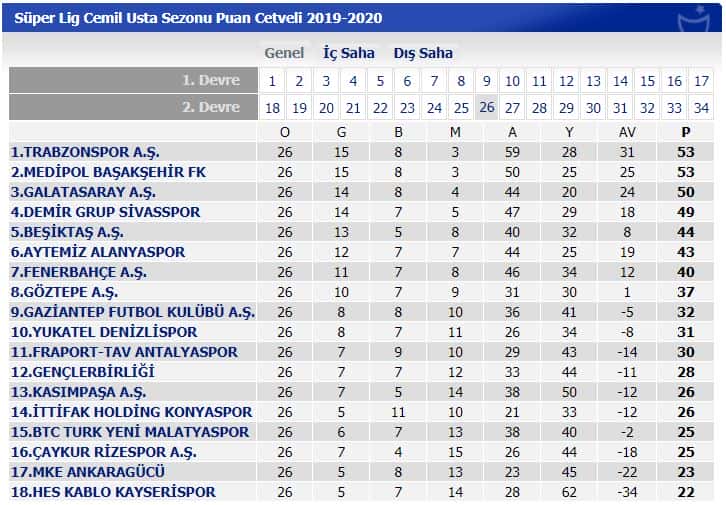
Task: Click the league logo icon in the header
Action: tap(694, 19)
